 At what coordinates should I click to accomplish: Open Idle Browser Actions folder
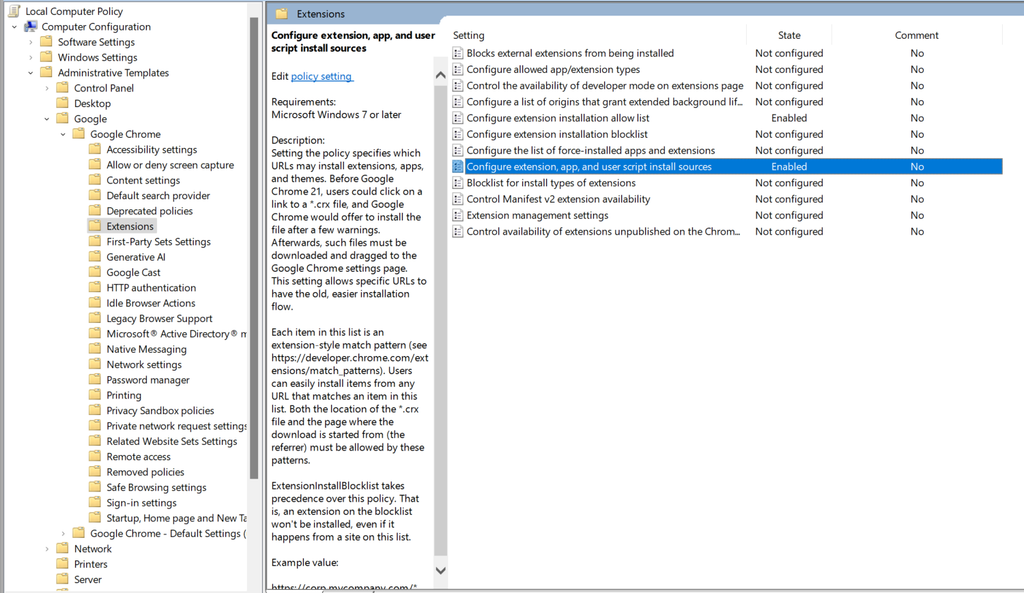[x=151, y=303]
